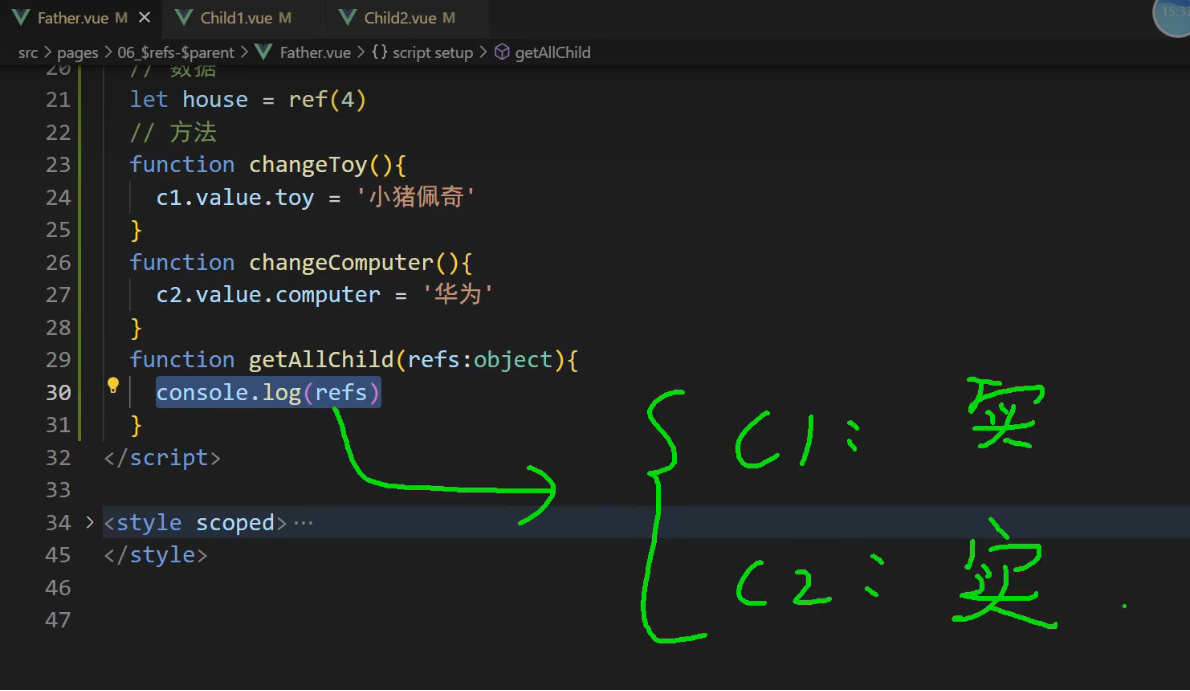1190x691 pixels.
Task: Click the Vue icon on Child1.vue tab
Action: click(184, 17)
